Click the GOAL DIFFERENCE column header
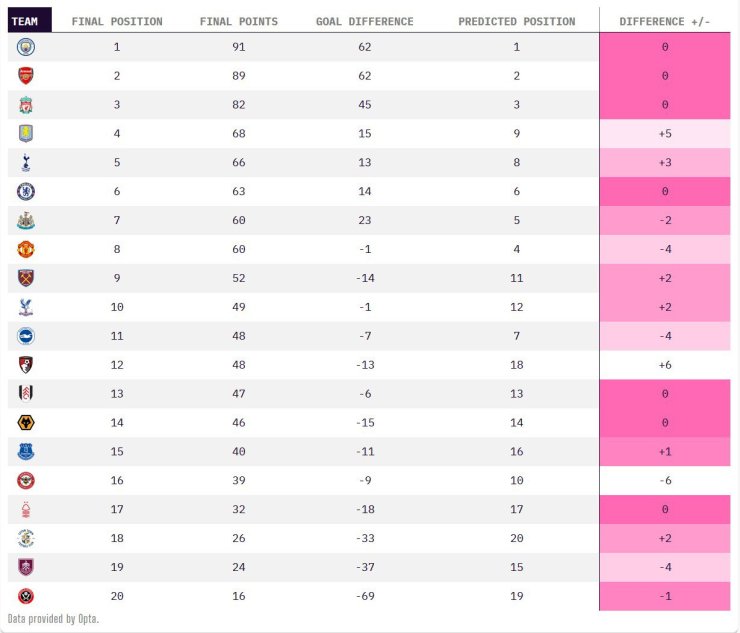 [x=364, y=22]
